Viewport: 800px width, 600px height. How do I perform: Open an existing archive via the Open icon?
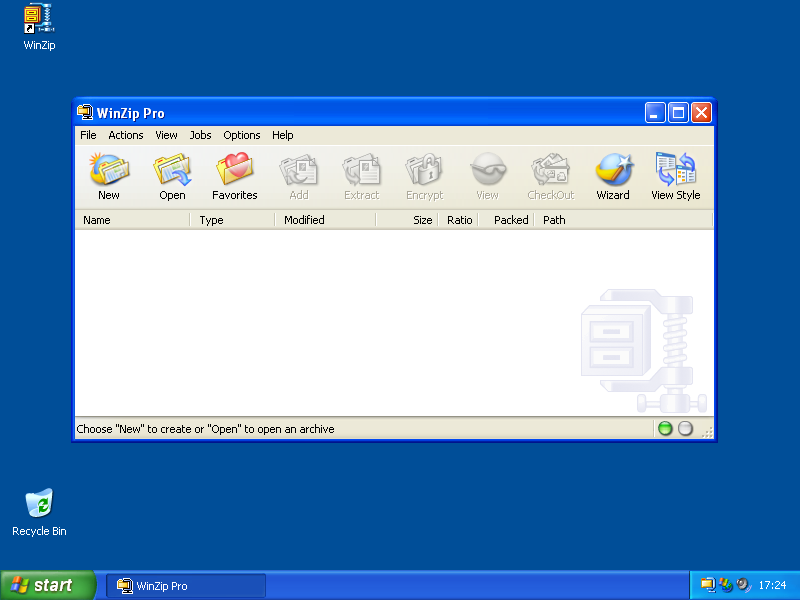tap(172, 174)
